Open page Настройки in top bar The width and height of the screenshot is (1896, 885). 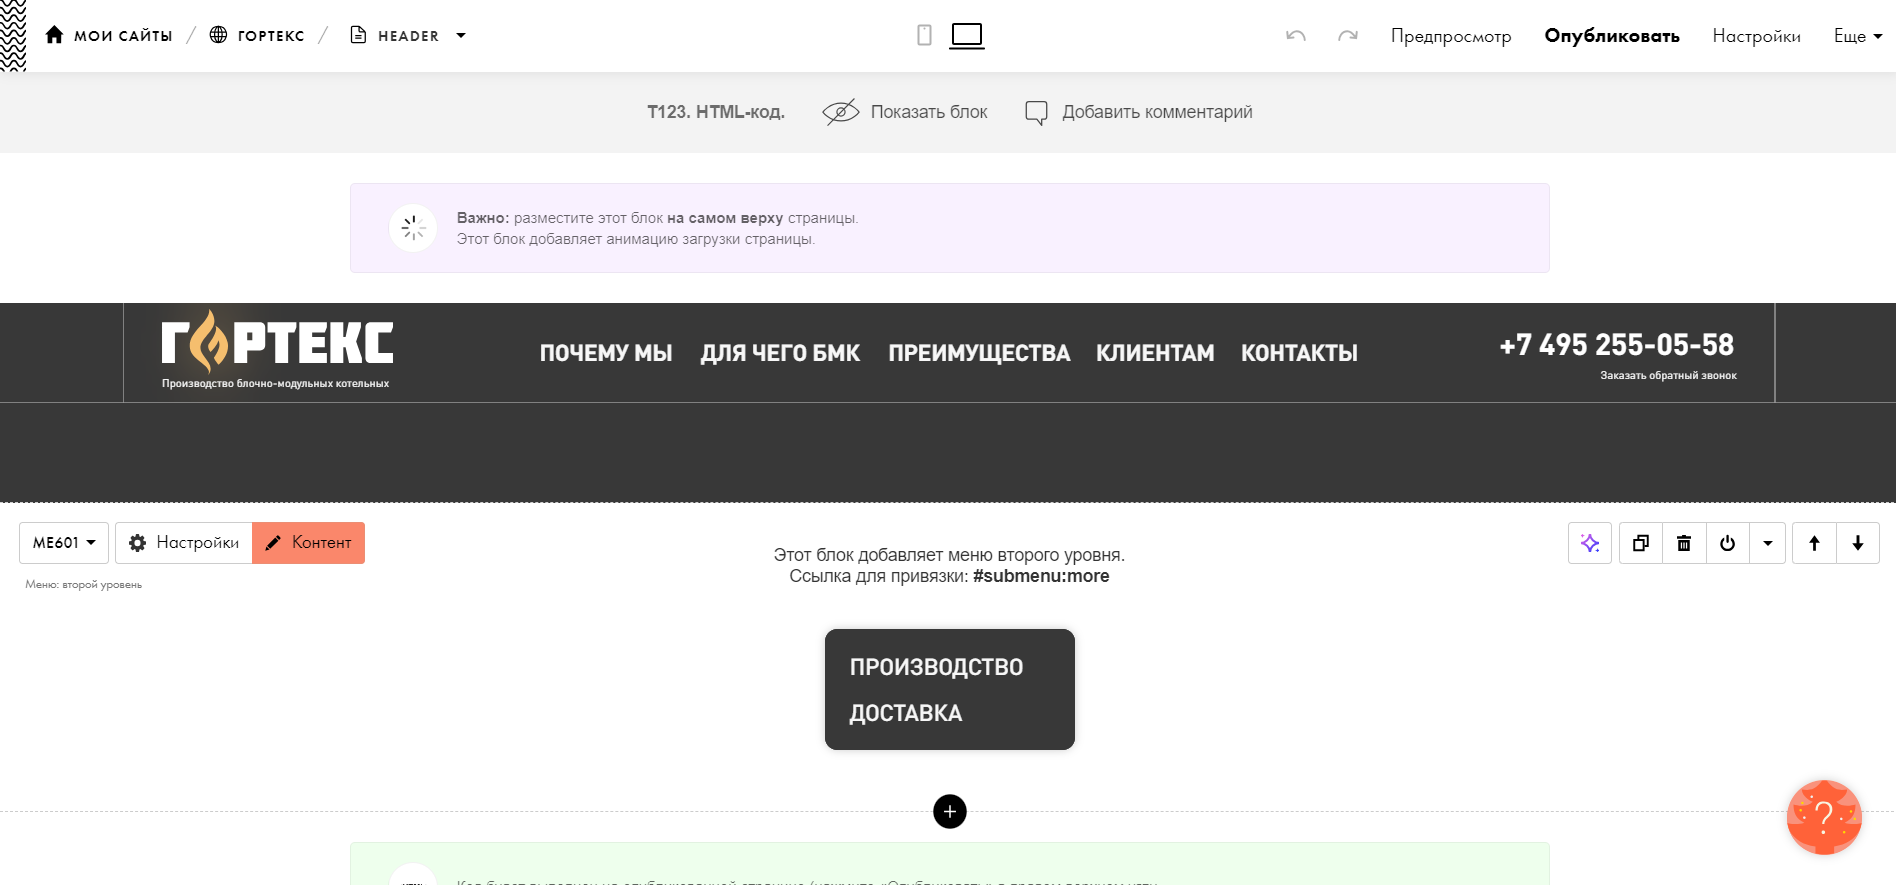click(x=1756, y=36)
